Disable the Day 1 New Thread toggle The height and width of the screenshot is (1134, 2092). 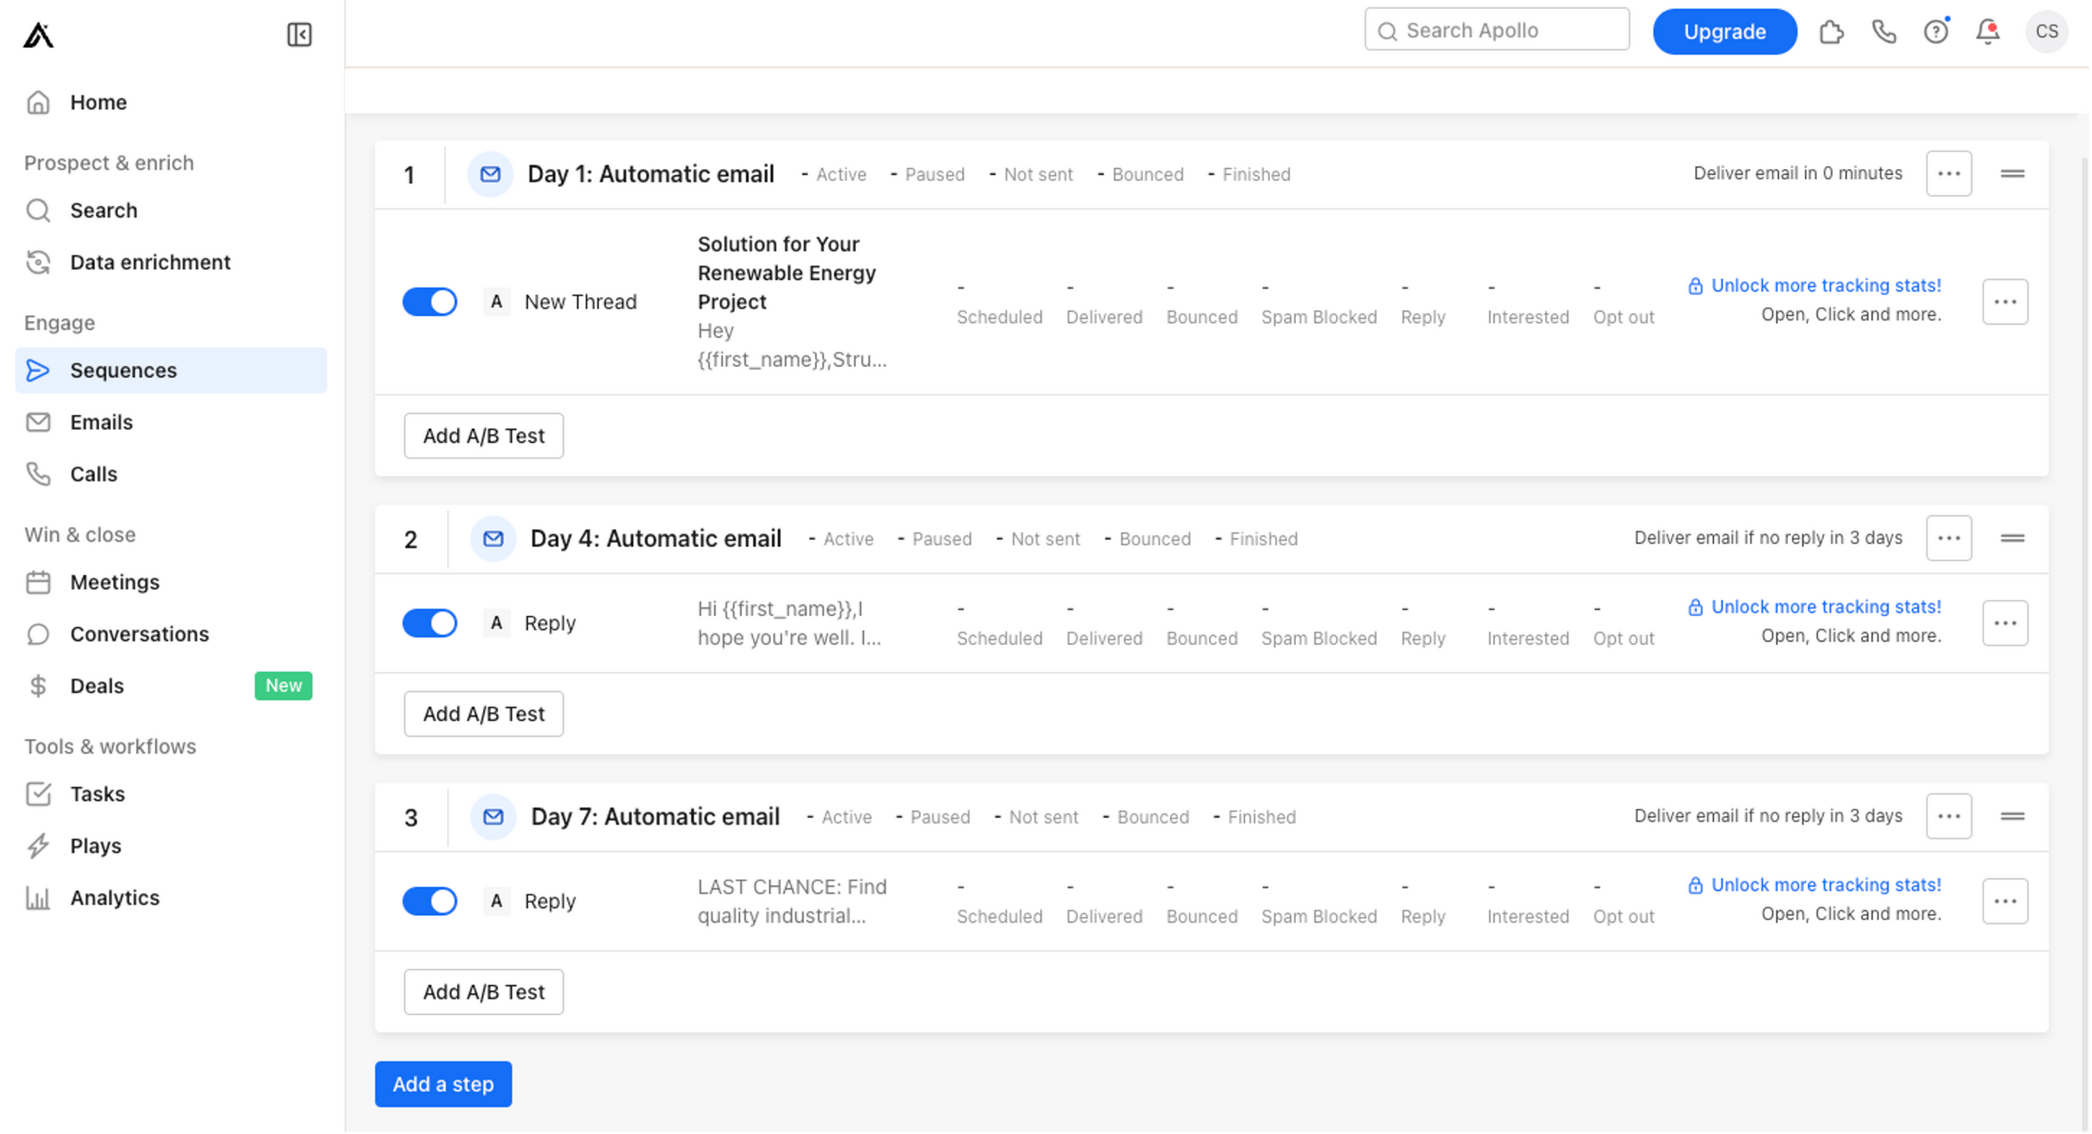430,302
